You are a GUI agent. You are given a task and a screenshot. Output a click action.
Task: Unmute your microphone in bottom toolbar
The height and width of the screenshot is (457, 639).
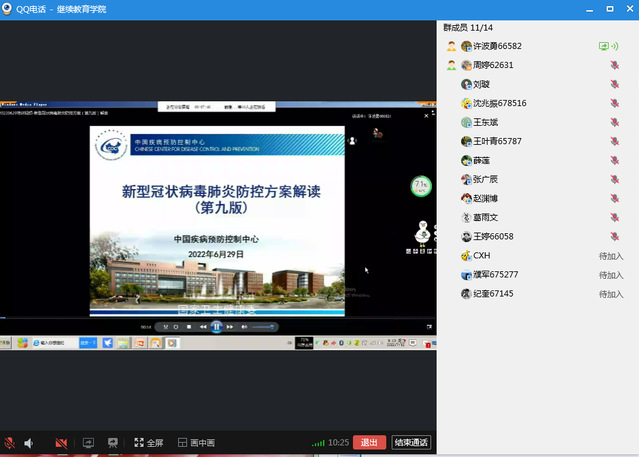tap(10, 442)
